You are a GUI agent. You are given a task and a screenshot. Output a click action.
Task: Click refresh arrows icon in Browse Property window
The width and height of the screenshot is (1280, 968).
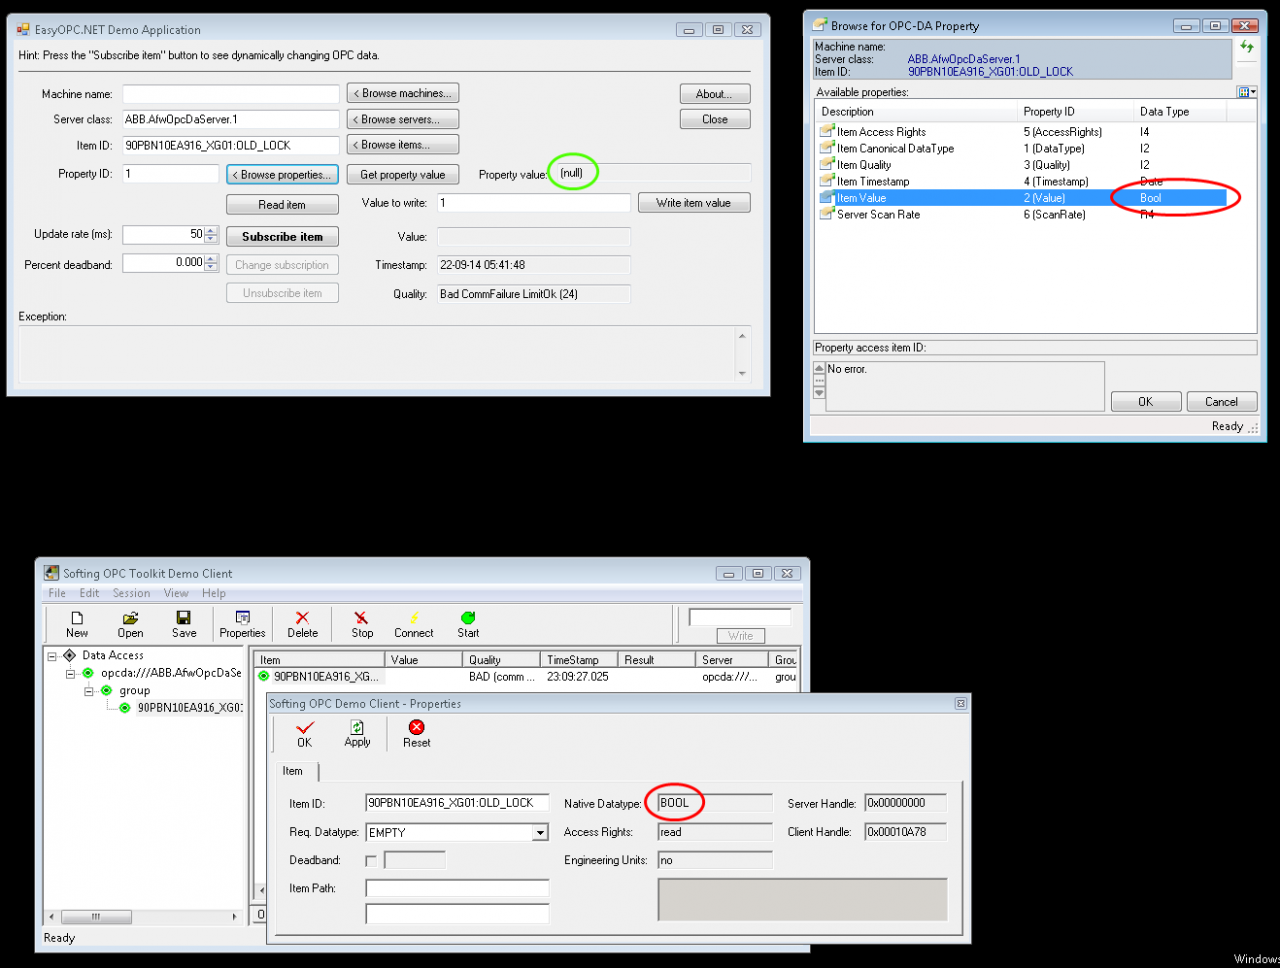coord(1246,47)
